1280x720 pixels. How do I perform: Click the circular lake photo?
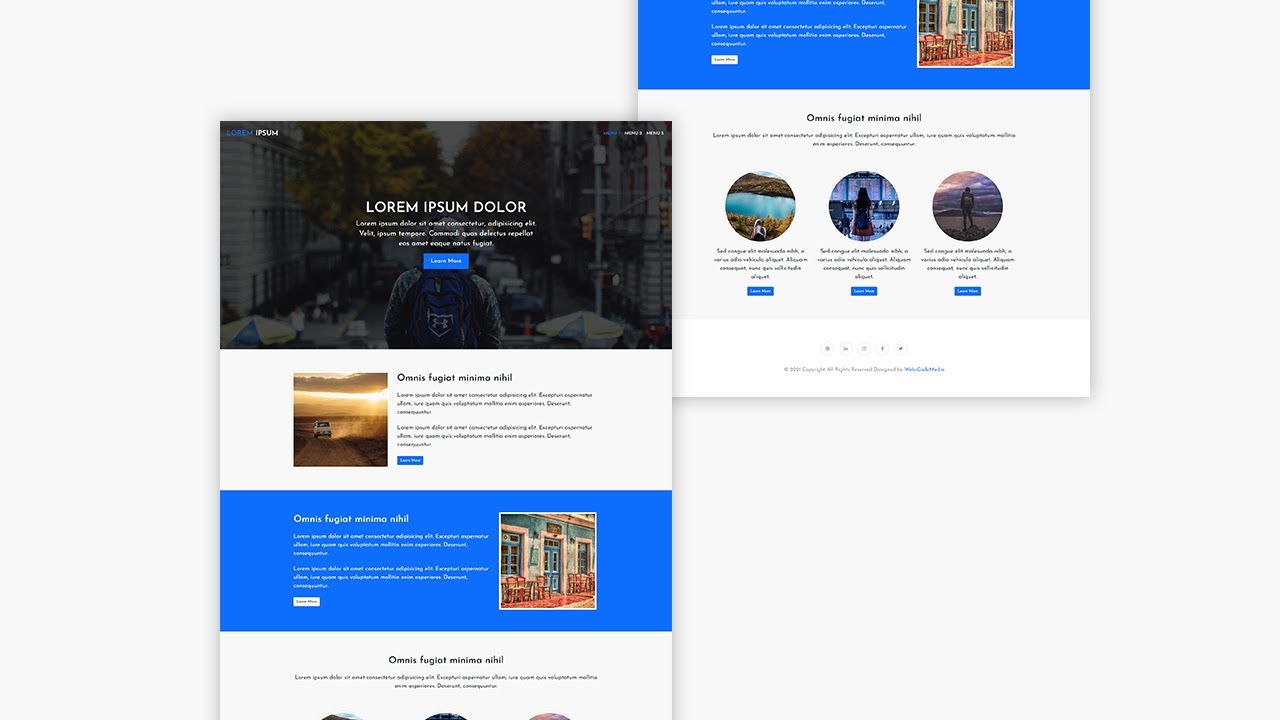pos(760,206)
